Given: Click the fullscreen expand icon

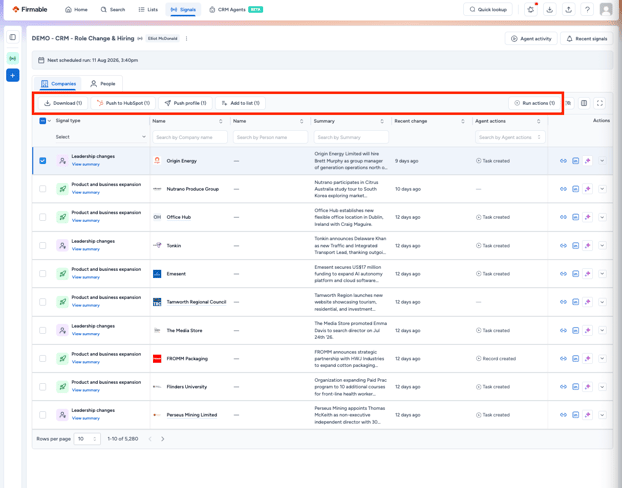Looking at the screenshot, I should click(x=600, y=103).
